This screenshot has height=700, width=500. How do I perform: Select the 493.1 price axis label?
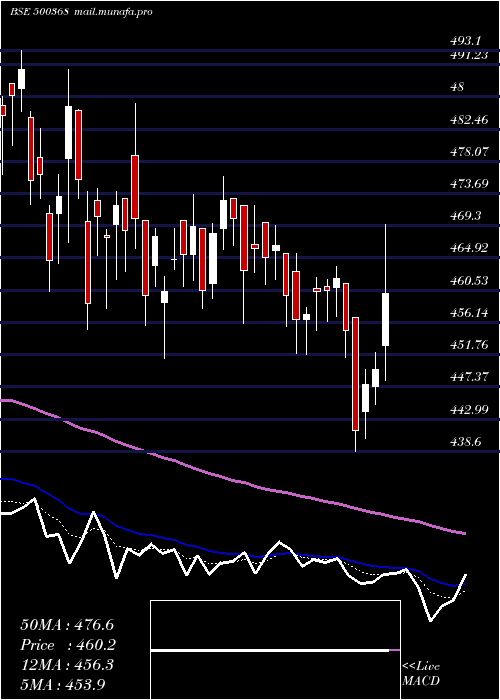pos(465,42)
